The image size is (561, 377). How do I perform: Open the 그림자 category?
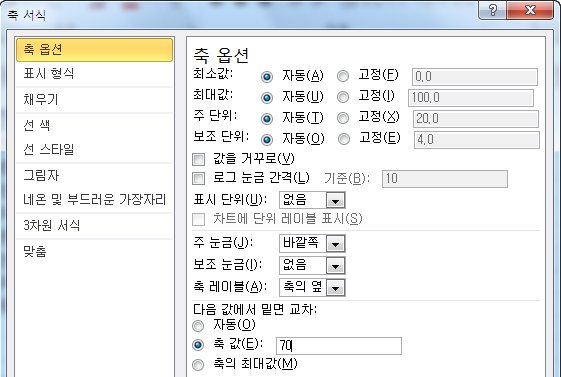click(94, 175)
